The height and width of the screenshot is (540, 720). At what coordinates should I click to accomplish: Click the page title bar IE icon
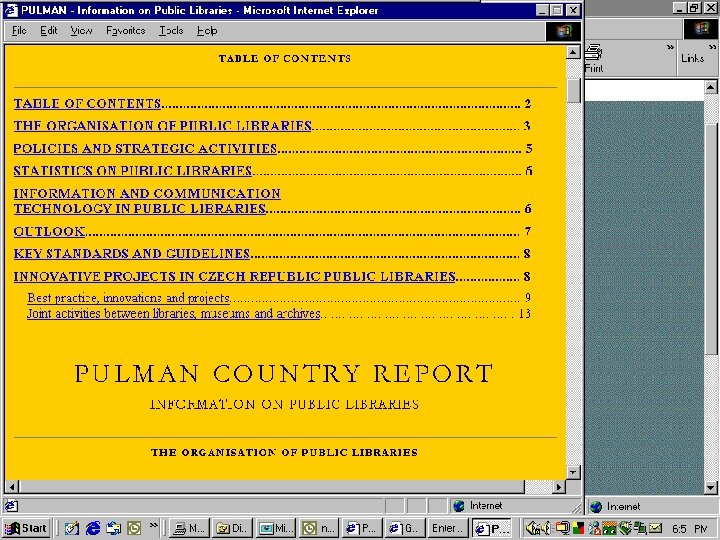[x=11, y=10]
